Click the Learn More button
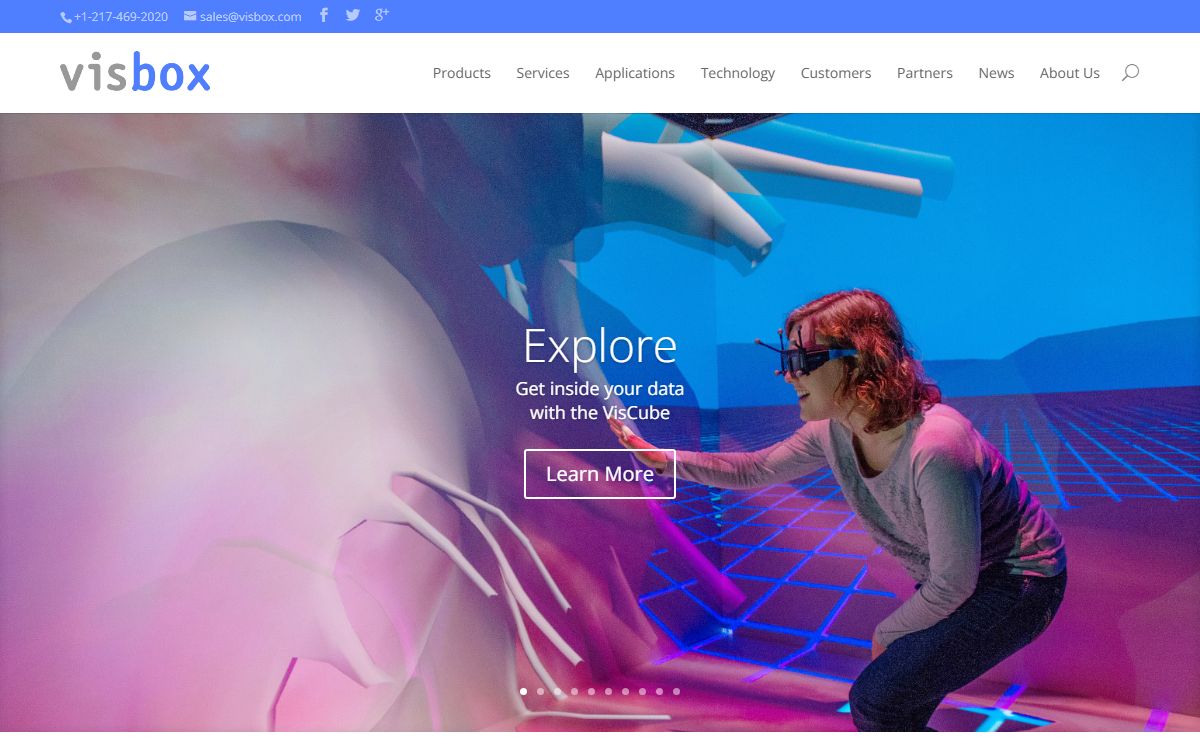The height and width of the screenshot is (740, 1200). click(x=600, y=474)
